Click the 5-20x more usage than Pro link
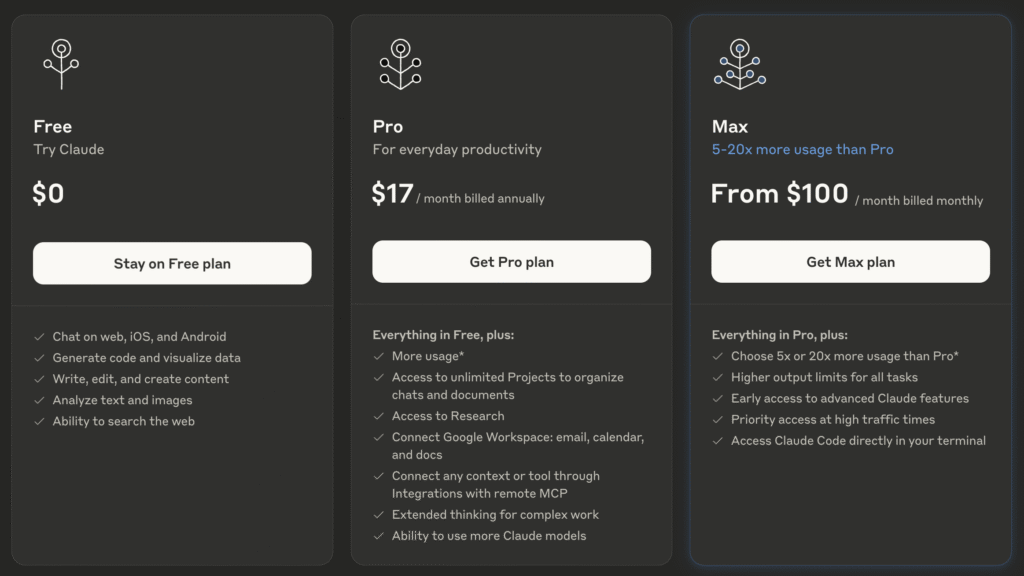 [x=802, y=150]
